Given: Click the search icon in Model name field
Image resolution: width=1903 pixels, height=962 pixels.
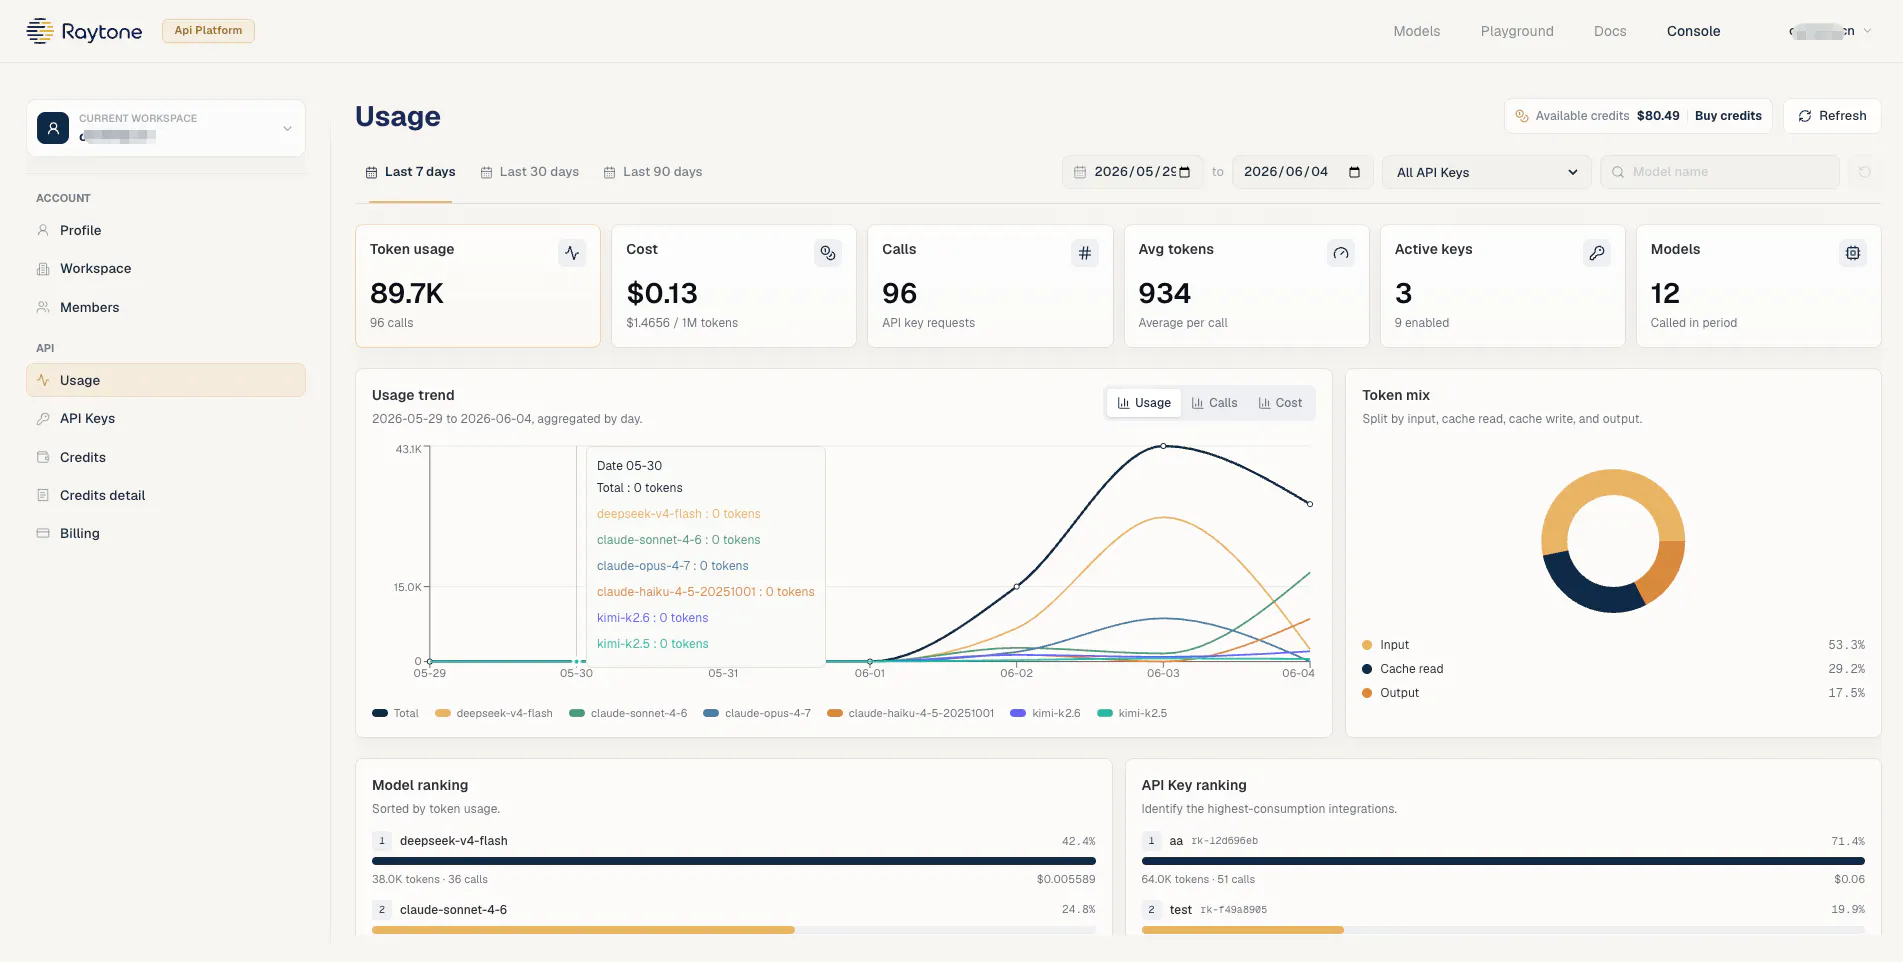Looking at the screenshot, I should 1618,172.
